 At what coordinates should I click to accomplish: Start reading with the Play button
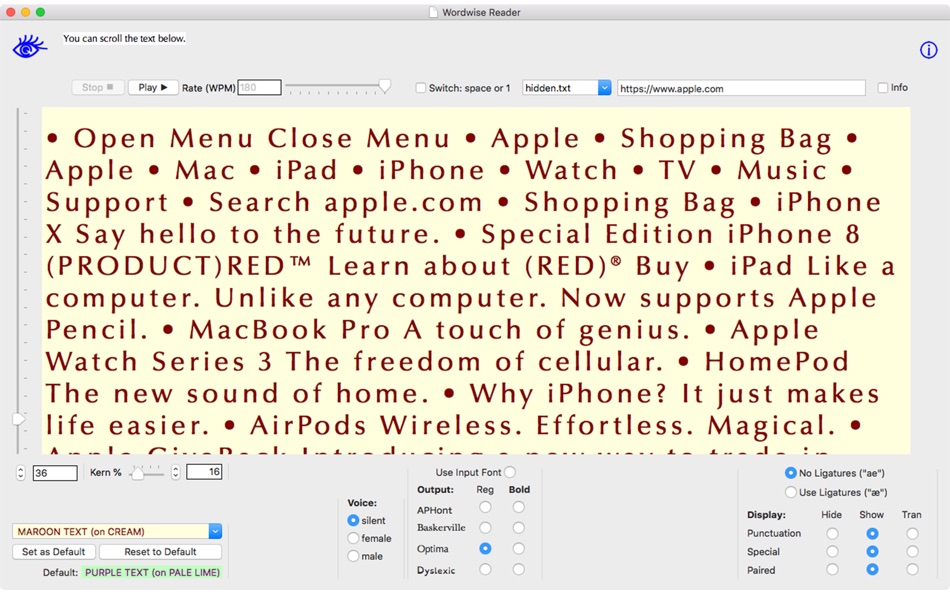pos(153,87)
